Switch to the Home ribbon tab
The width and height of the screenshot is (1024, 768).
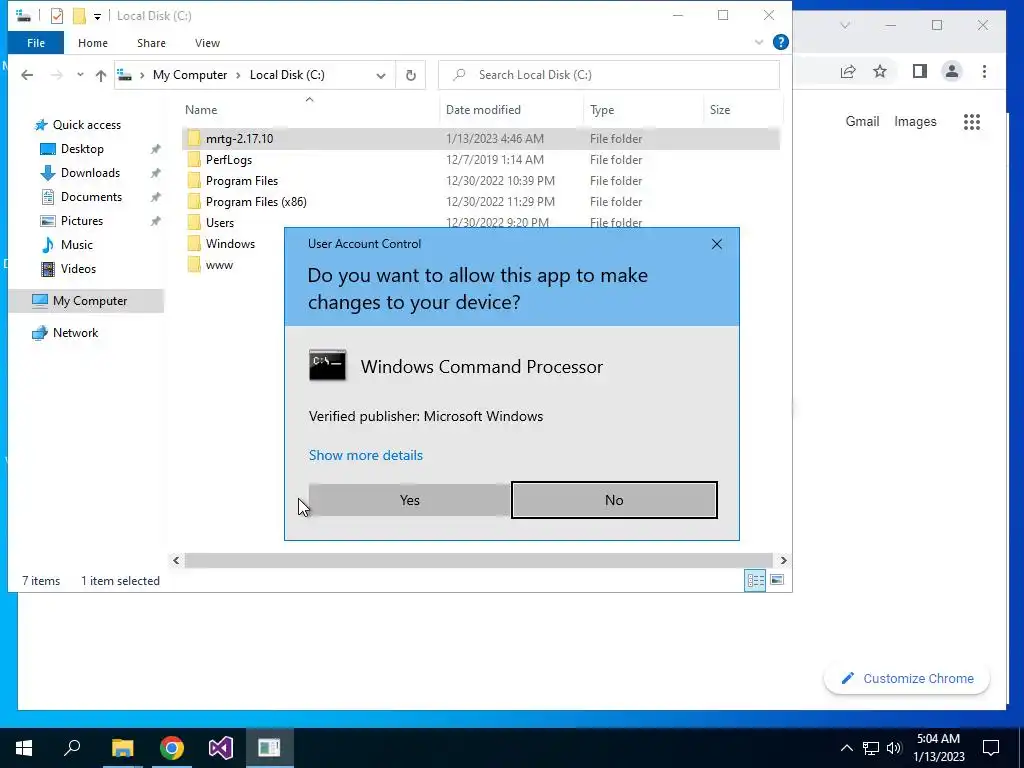point(93,43)
